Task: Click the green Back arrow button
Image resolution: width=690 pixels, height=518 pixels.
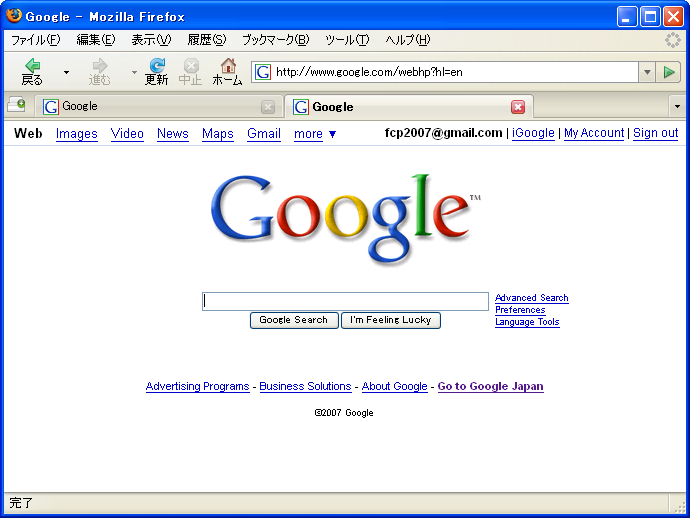Action: point(32,67)
